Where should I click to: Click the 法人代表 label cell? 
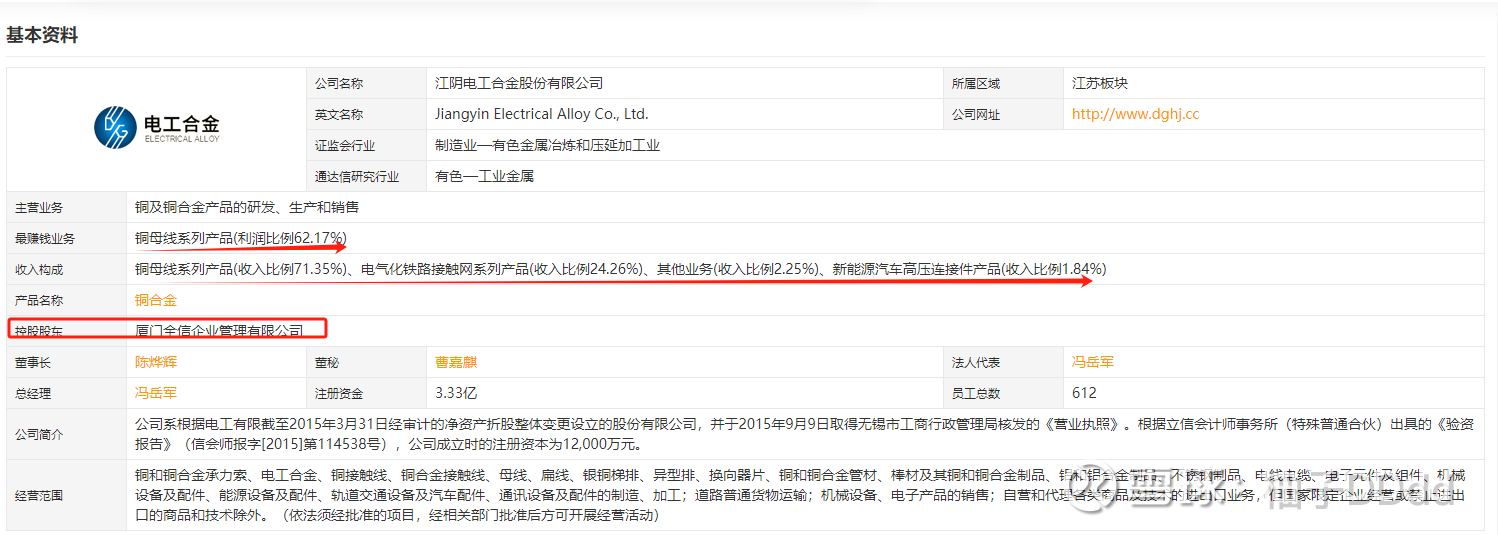click(x=1003, y=363)
